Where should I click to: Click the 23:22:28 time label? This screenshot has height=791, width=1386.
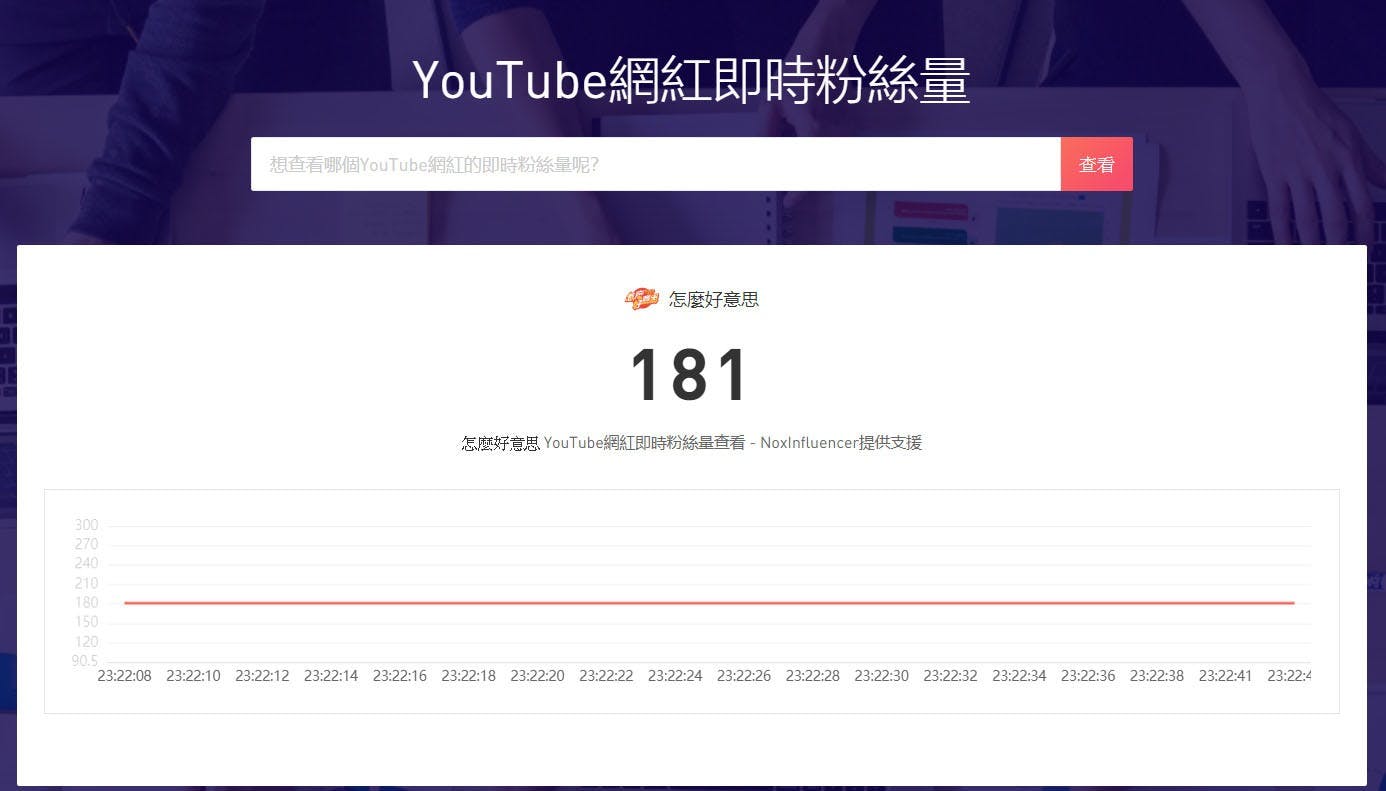pyautogui.click(x=813, y=676)
